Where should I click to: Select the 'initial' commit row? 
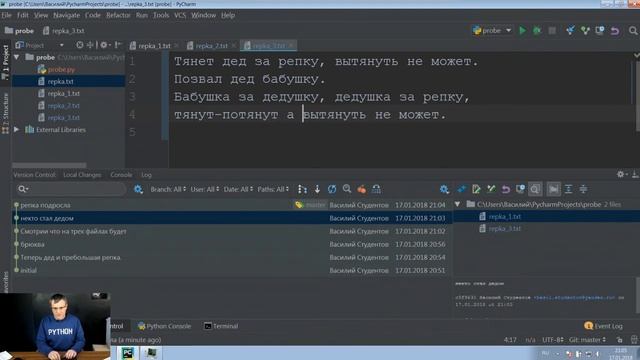click(232, 271)
